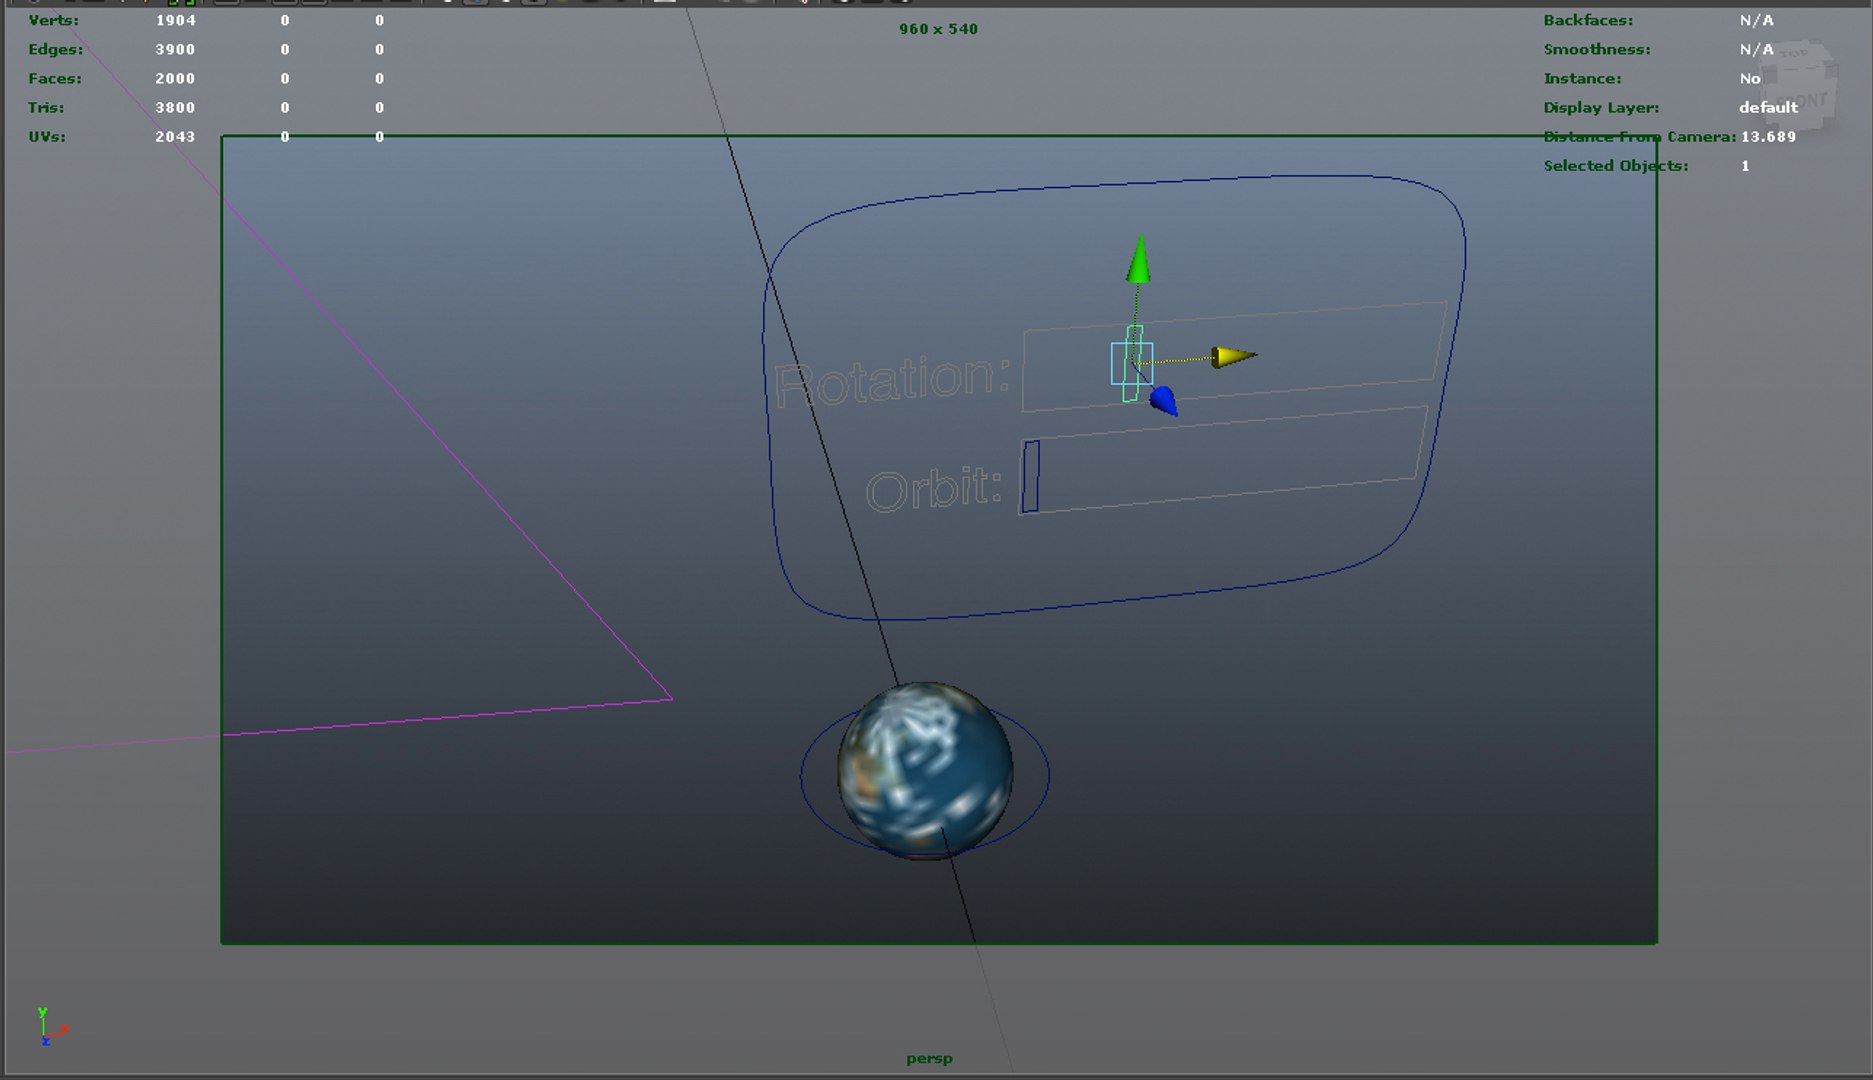1873x1080 pixels.
Task: Select the rounded blue control panel outline
Action: [x=1113, y=398]
